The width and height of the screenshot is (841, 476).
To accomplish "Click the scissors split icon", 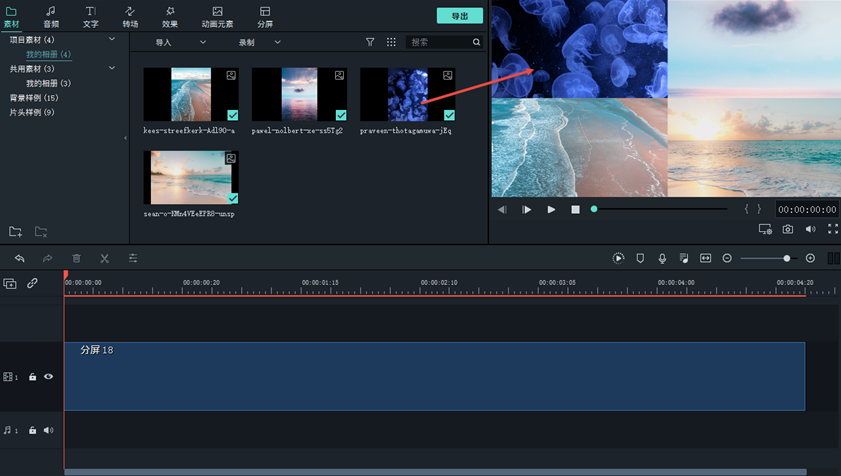I will 104,258.
